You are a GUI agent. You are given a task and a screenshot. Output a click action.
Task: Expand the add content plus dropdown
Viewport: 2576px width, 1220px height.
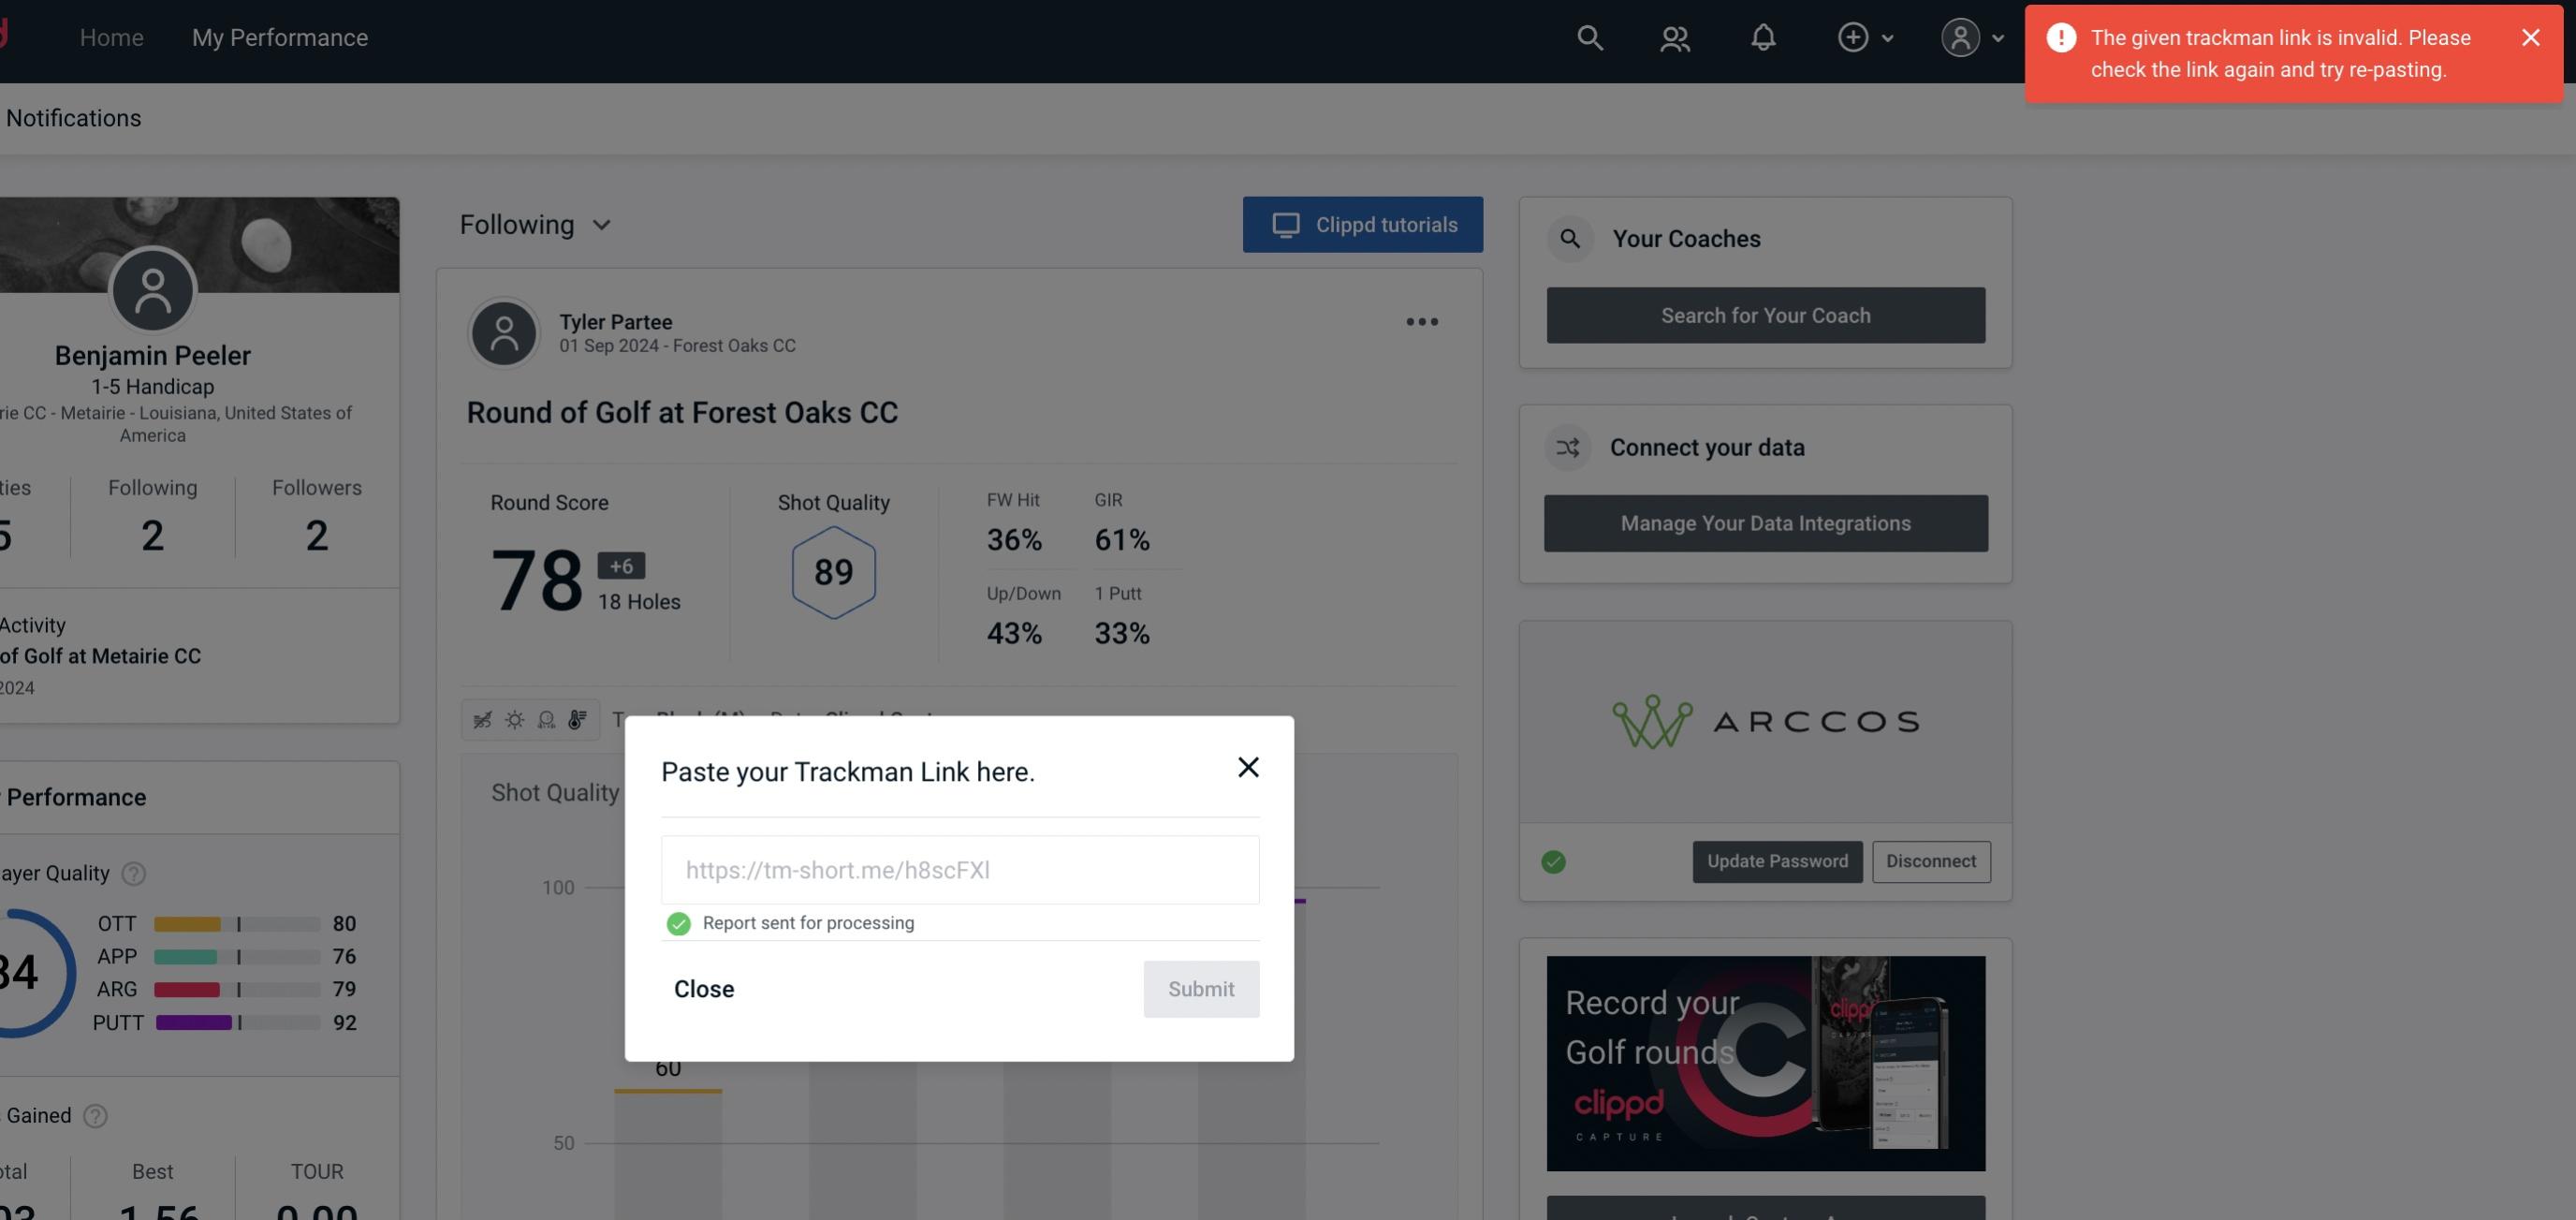coord(1863,37)
